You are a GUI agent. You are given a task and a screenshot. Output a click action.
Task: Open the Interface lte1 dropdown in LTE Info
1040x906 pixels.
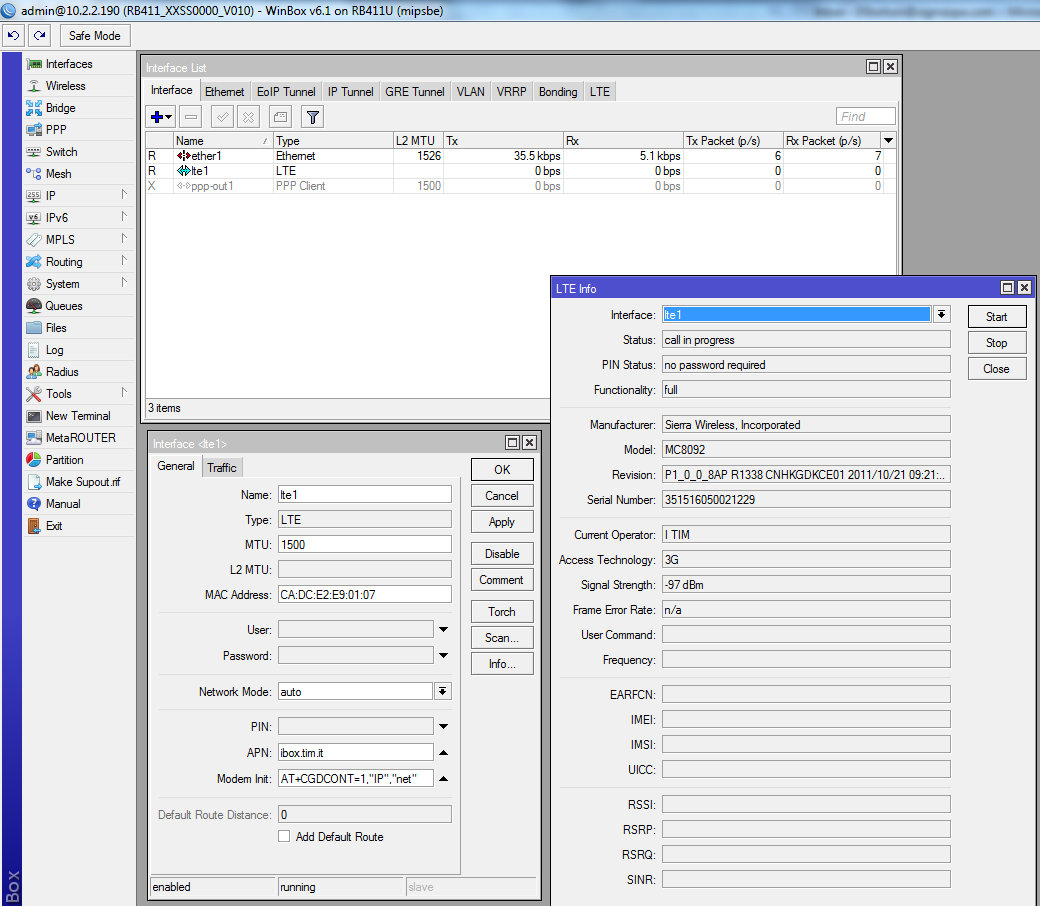(941, 315)
